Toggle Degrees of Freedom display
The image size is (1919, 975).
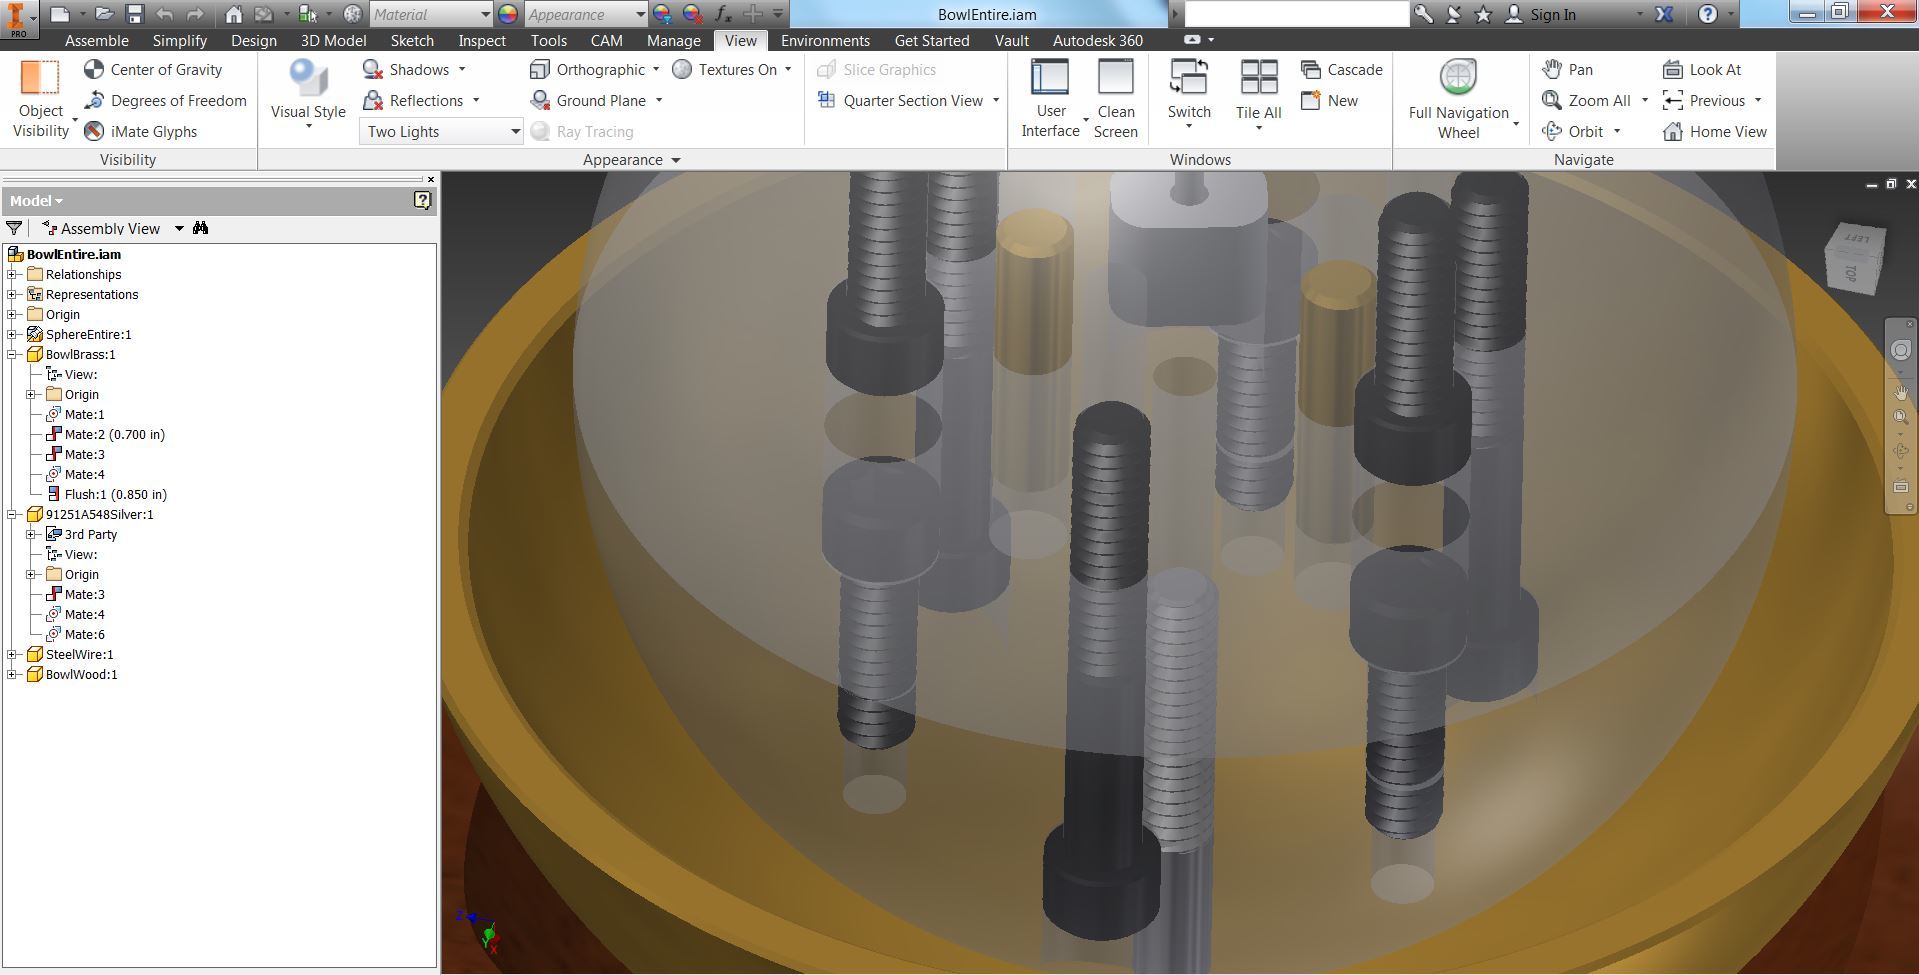pyautogui.click(x=166, y=100)
